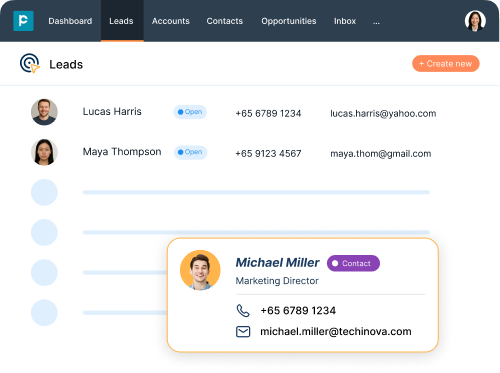Open Lucas Harris's profile photo
500x373 pixels.
coord(44,112)
